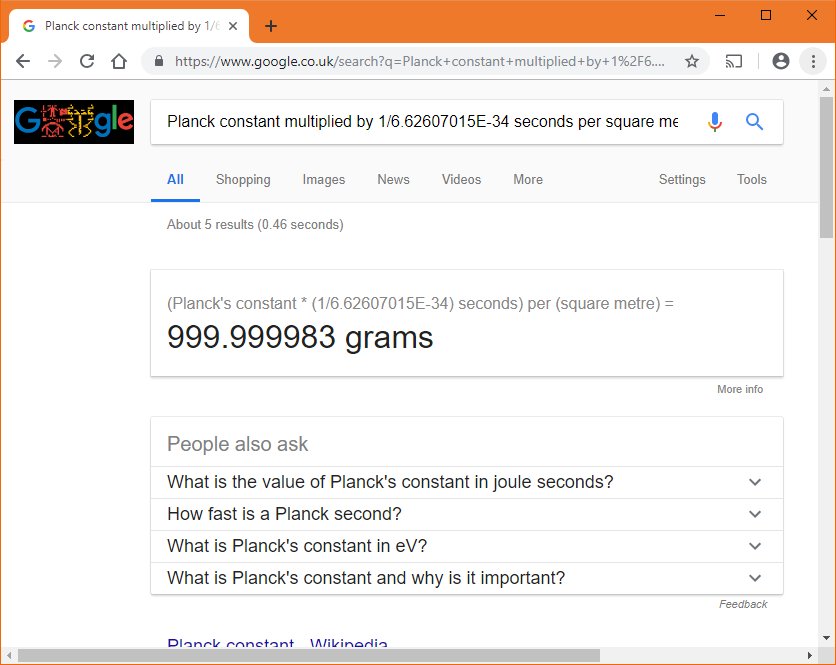The image size is (836, 665).
Task: Click the vertical scrollbar down arrow
Action: 826,638
